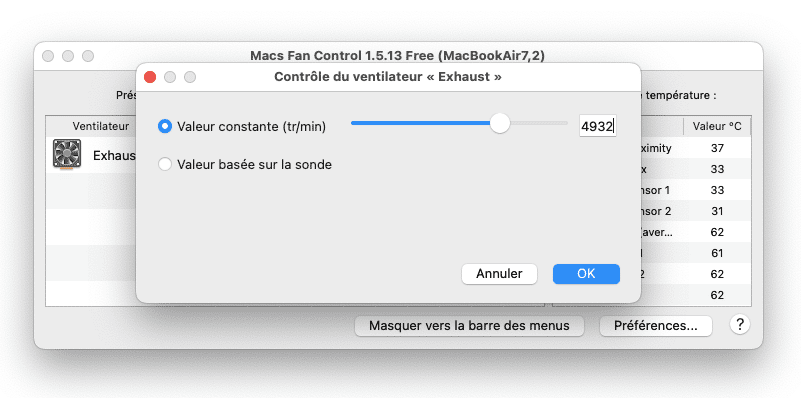Click the Ventilateur column header
This screenshot has height=398, width=801.
[x=101, y=126]
